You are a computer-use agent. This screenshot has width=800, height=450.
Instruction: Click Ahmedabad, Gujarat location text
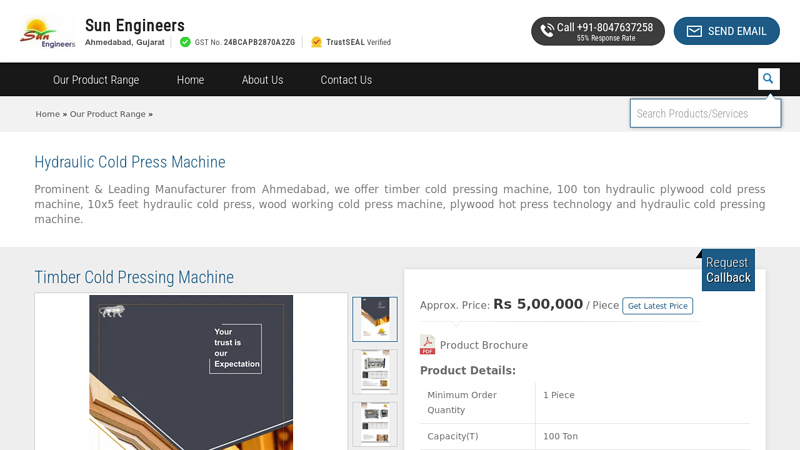(124, 42)
